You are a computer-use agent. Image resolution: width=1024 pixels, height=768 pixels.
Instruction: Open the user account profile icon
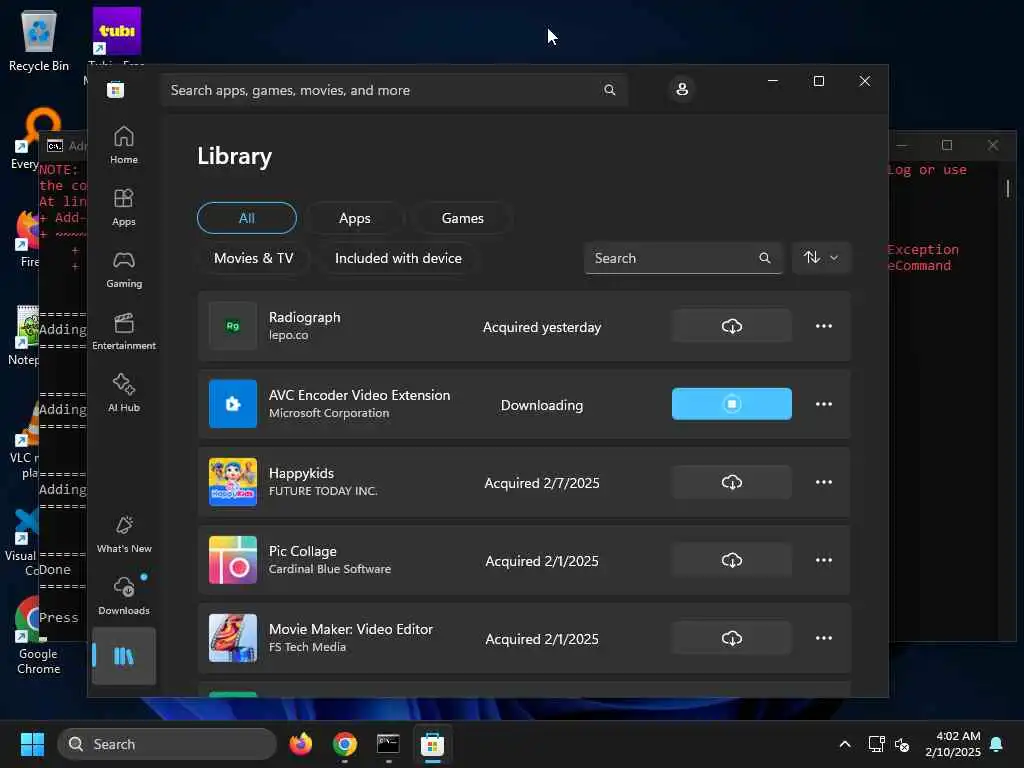(x=682, y=89)
